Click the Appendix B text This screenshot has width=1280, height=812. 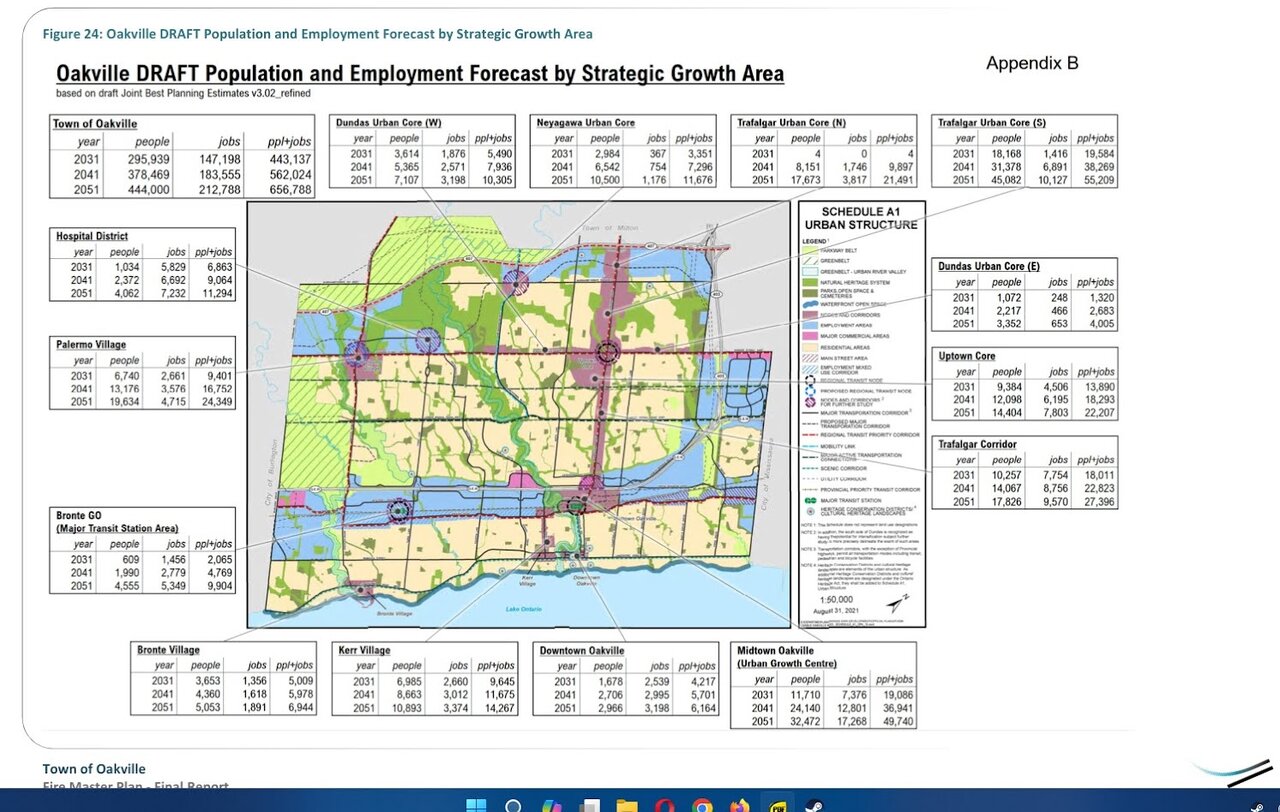click(x=1032, y=63)
